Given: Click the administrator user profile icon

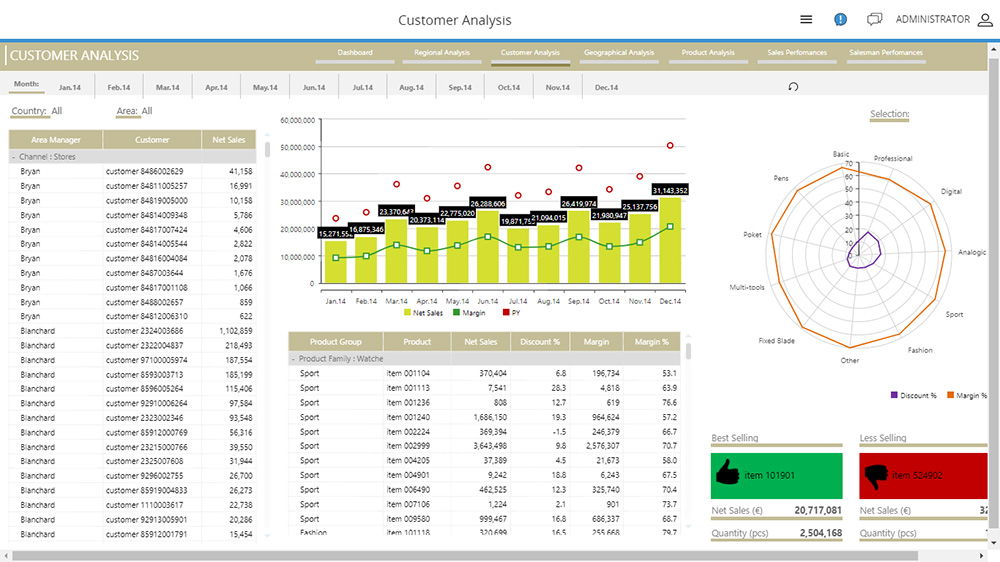Looking at the screenshot, I should coord(985,19).
